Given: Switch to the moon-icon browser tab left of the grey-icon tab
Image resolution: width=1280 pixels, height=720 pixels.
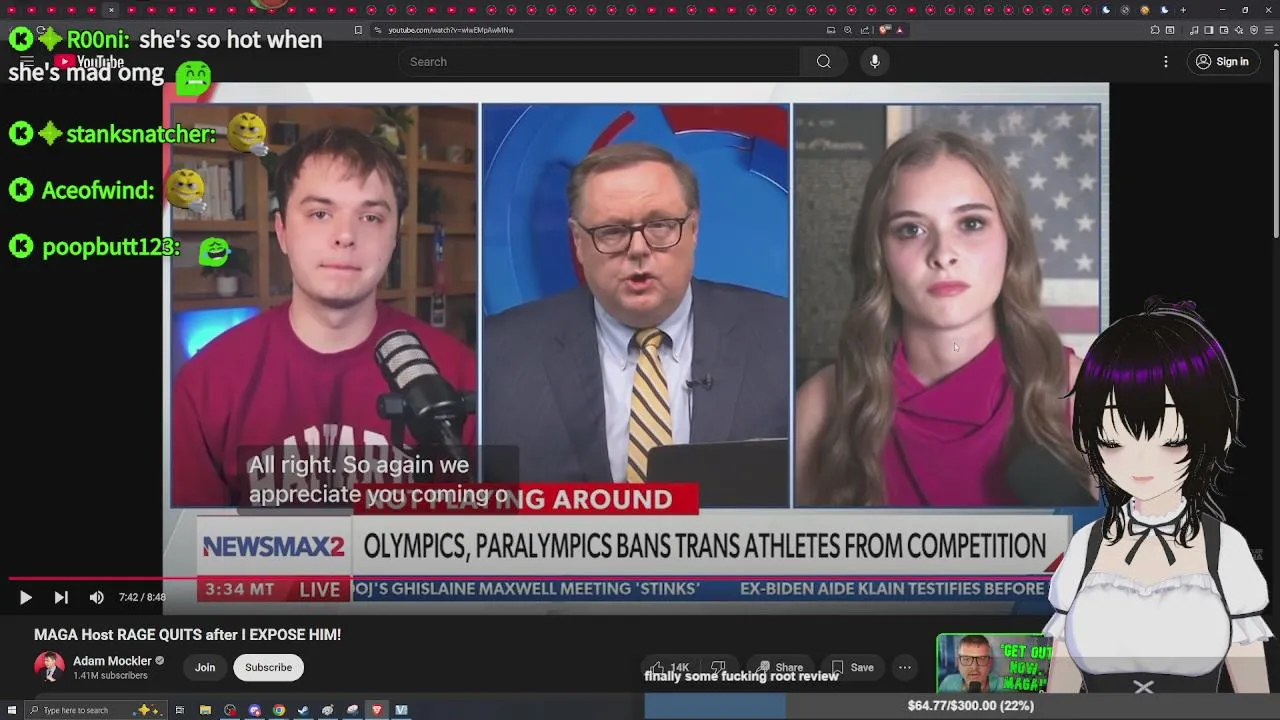Looking at the screenshot, I should (x=1106, y=10).
